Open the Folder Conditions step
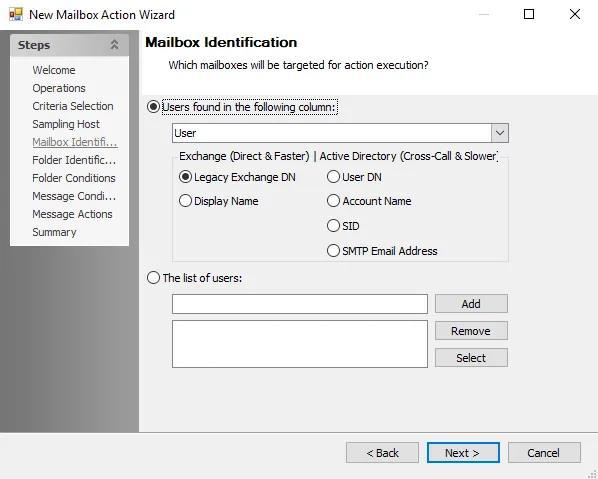 click(x=74, y=178)
